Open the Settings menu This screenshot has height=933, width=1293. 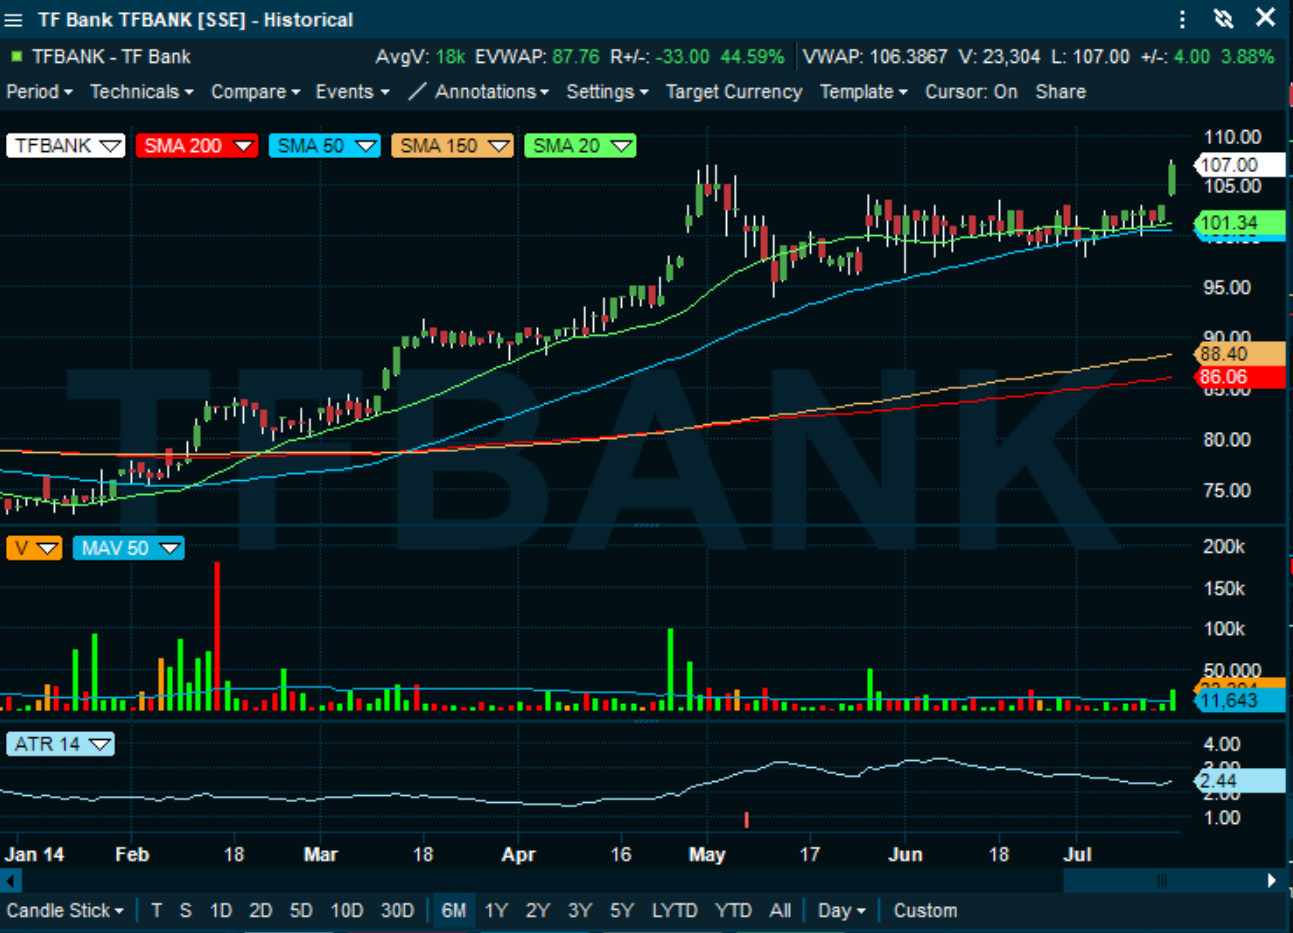coord(607,92)
